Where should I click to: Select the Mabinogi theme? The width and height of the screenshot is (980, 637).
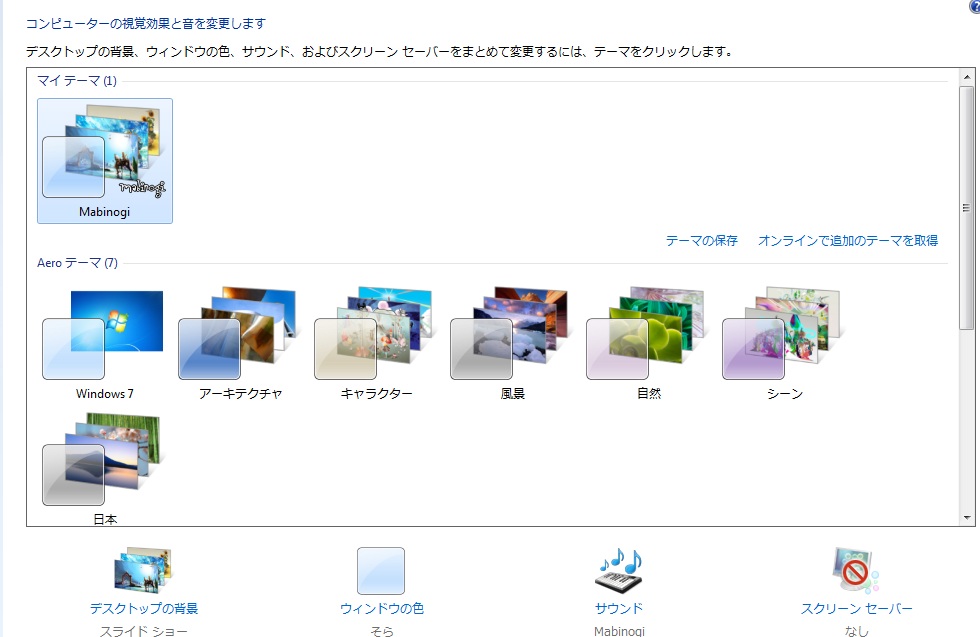point(105,161)
